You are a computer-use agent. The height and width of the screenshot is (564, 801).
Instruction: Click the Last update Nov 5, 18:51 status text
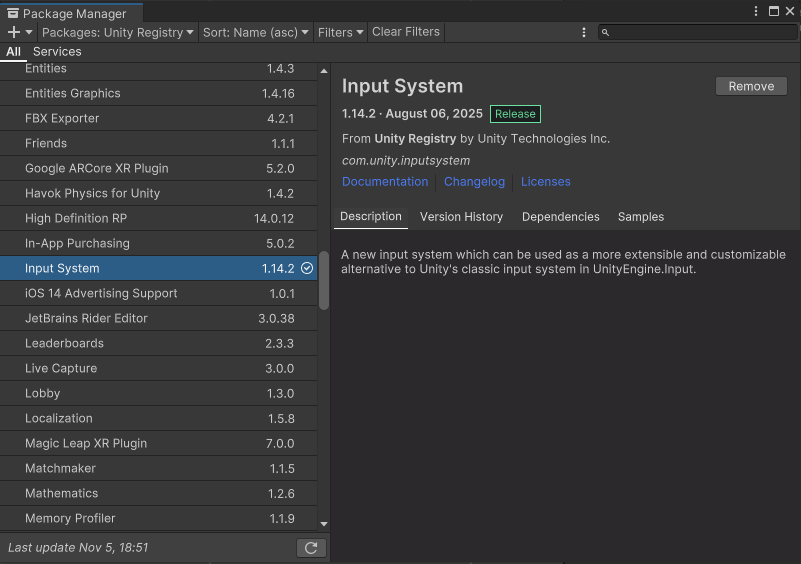coord(78,548)
